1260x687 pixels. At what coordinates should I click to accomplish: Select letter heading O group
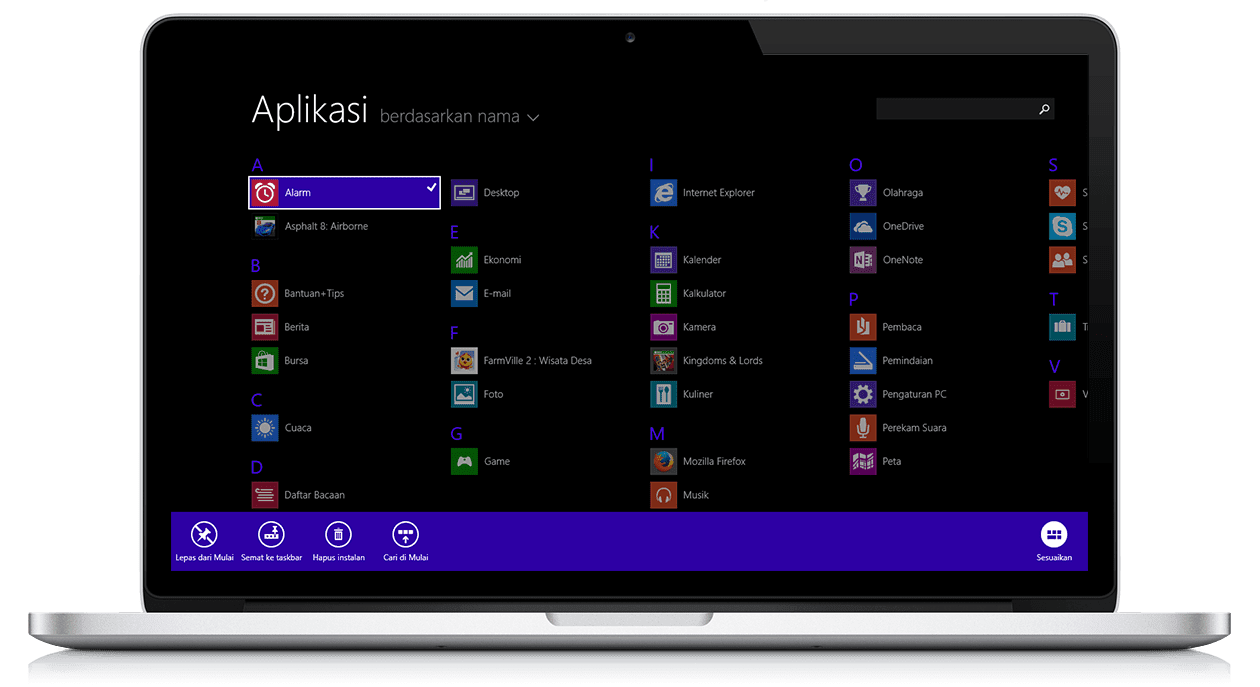point(856,165)
